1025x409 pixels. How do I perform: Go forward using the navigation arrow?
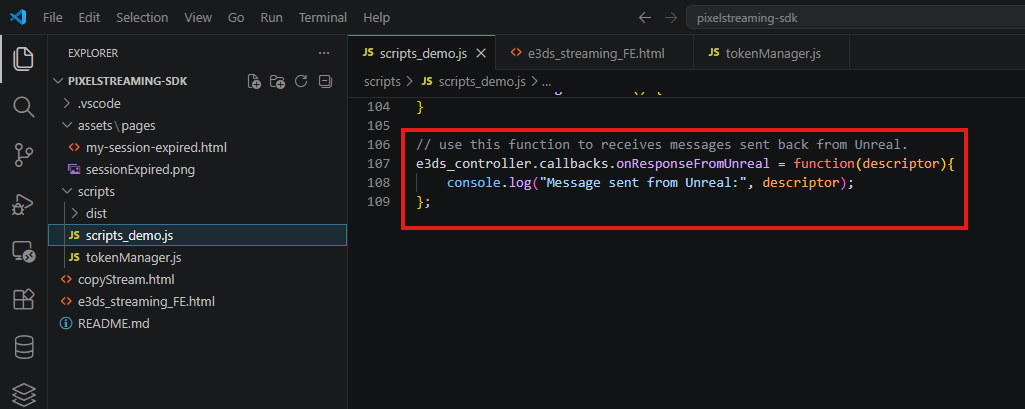[671, 18]
